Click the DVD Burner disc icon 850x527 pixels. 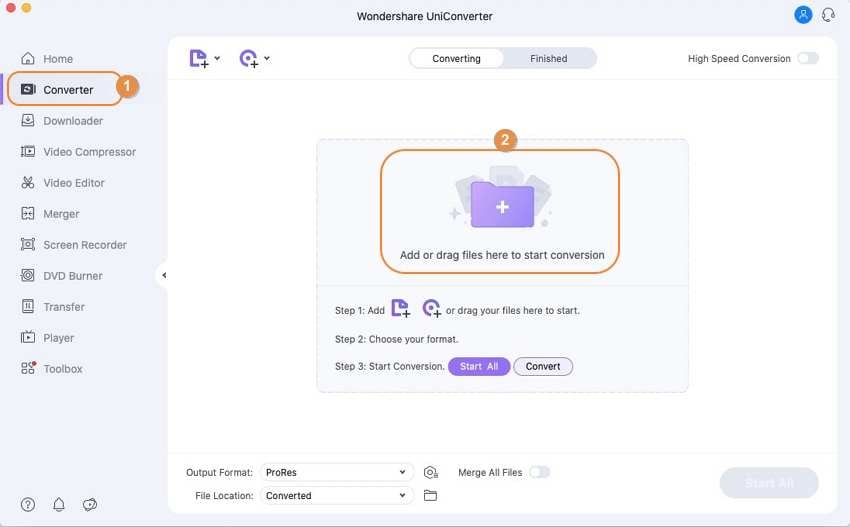28,275
